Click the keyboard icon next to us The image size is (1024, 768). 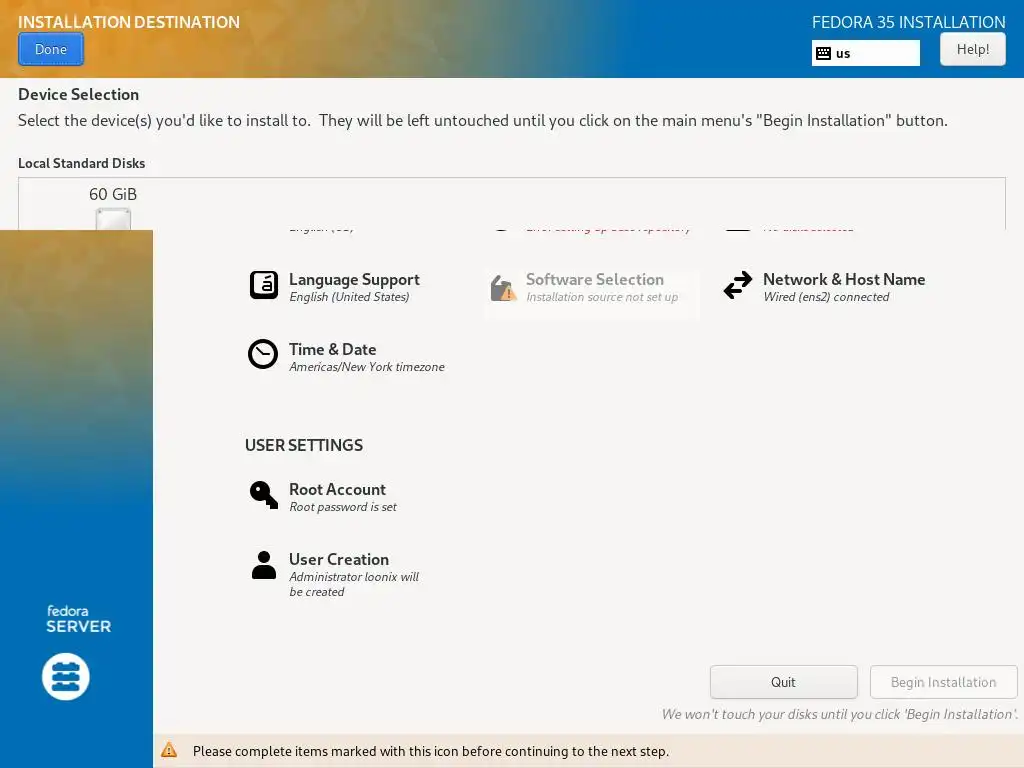point(824,54)
